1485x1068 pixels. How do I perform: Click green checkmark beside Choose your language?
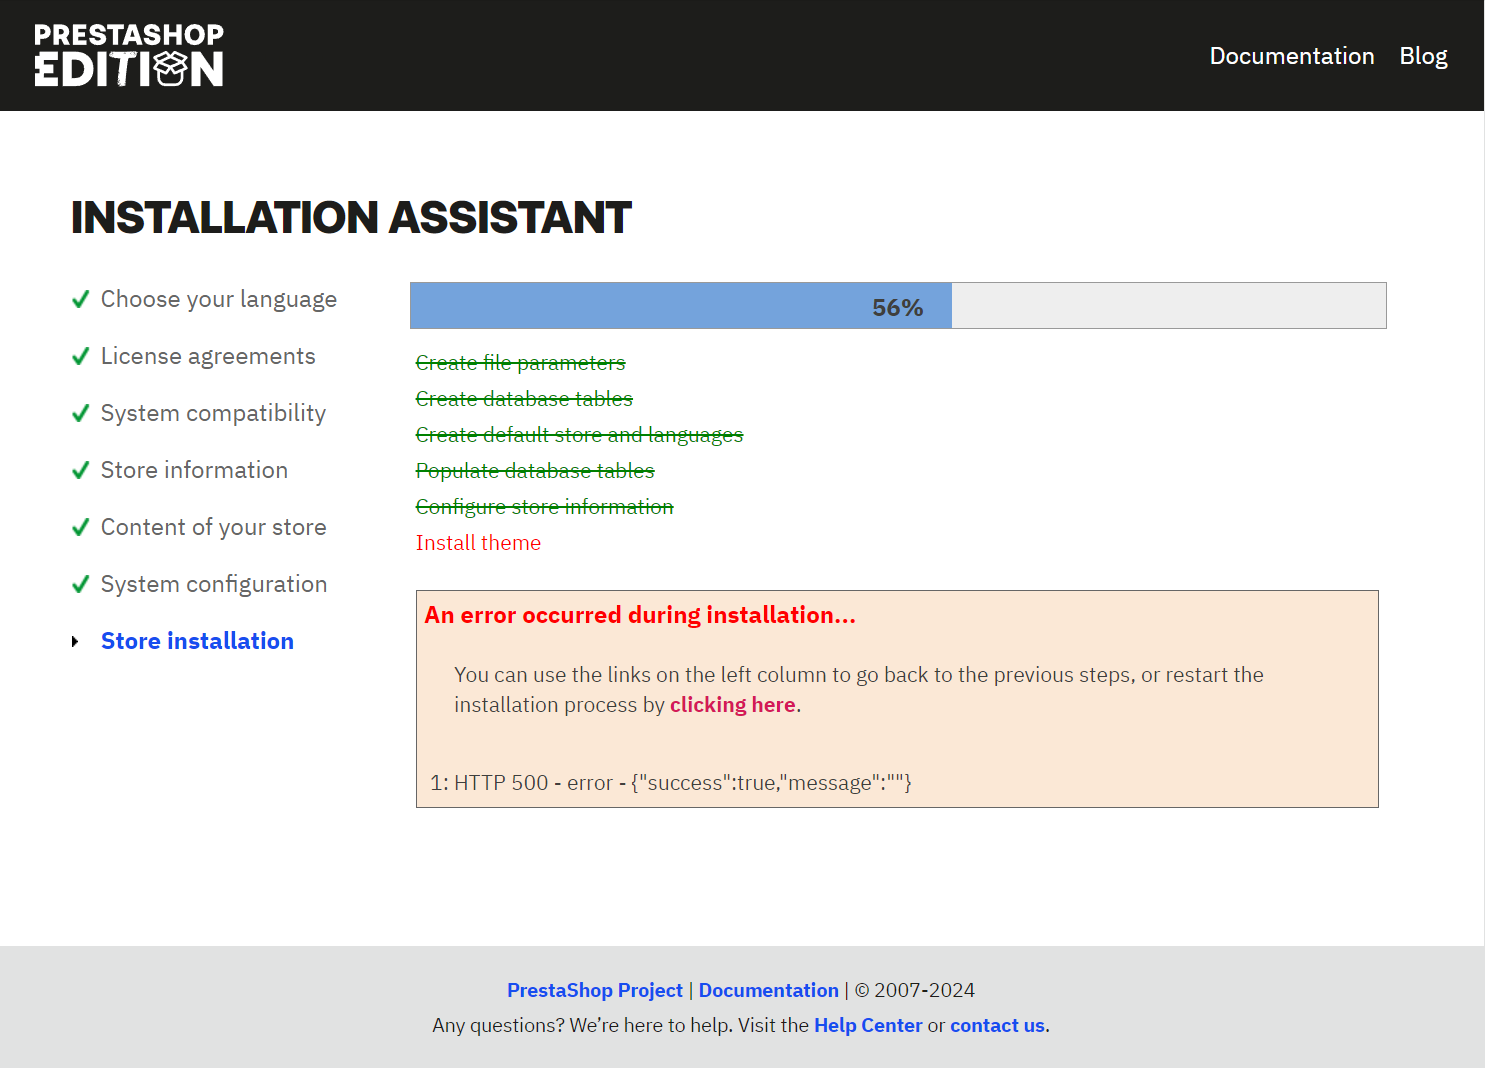(81, 299)
